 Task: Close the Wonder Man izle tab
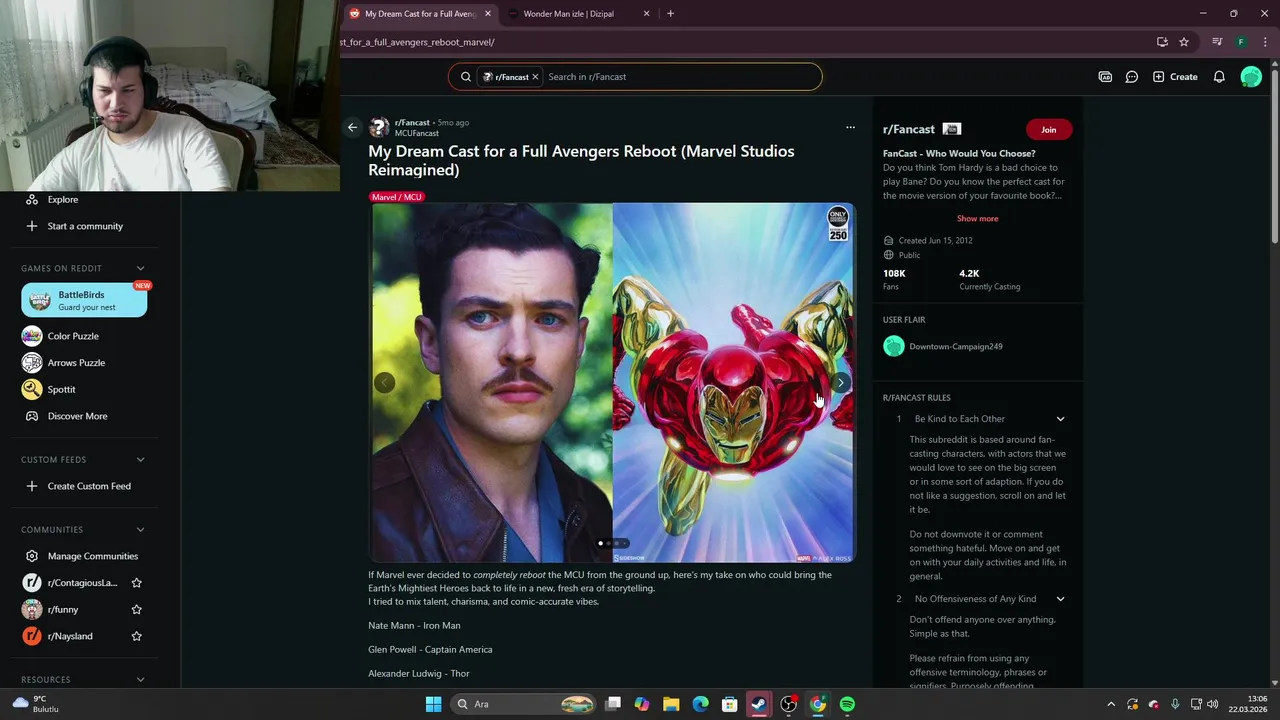point(646,14)
